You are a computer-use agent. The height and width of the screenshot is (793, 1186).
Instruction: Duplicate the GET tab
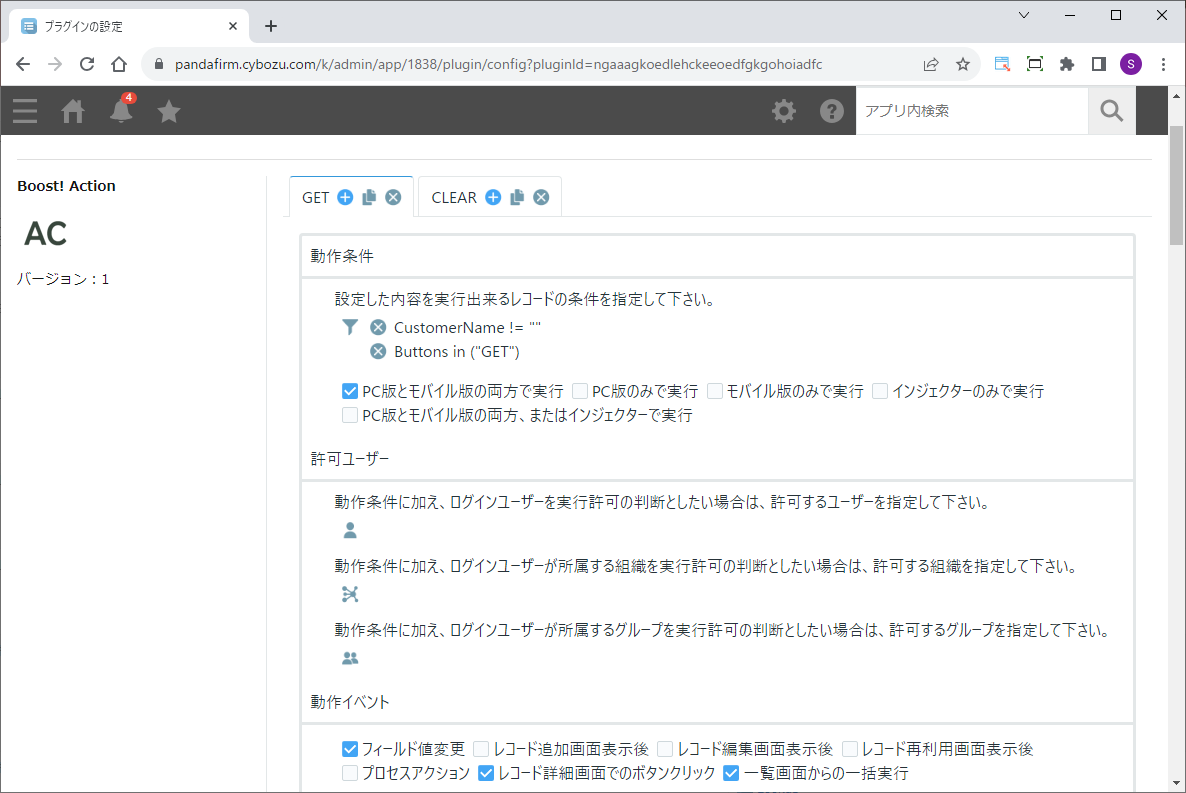[369, 198]
